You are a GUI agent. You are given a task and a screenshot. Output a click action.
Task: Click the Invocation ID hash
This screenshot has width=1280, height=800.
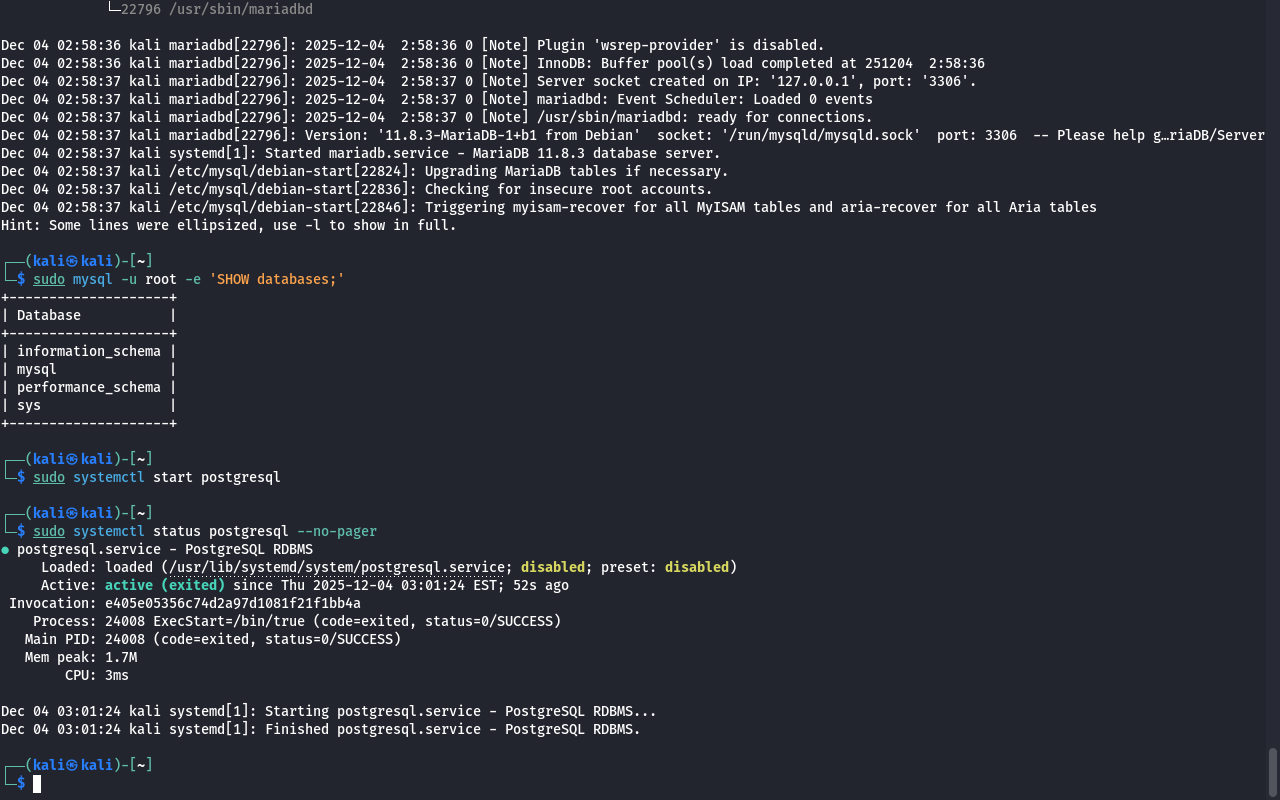pyautogui.click(x=233, y=603)
